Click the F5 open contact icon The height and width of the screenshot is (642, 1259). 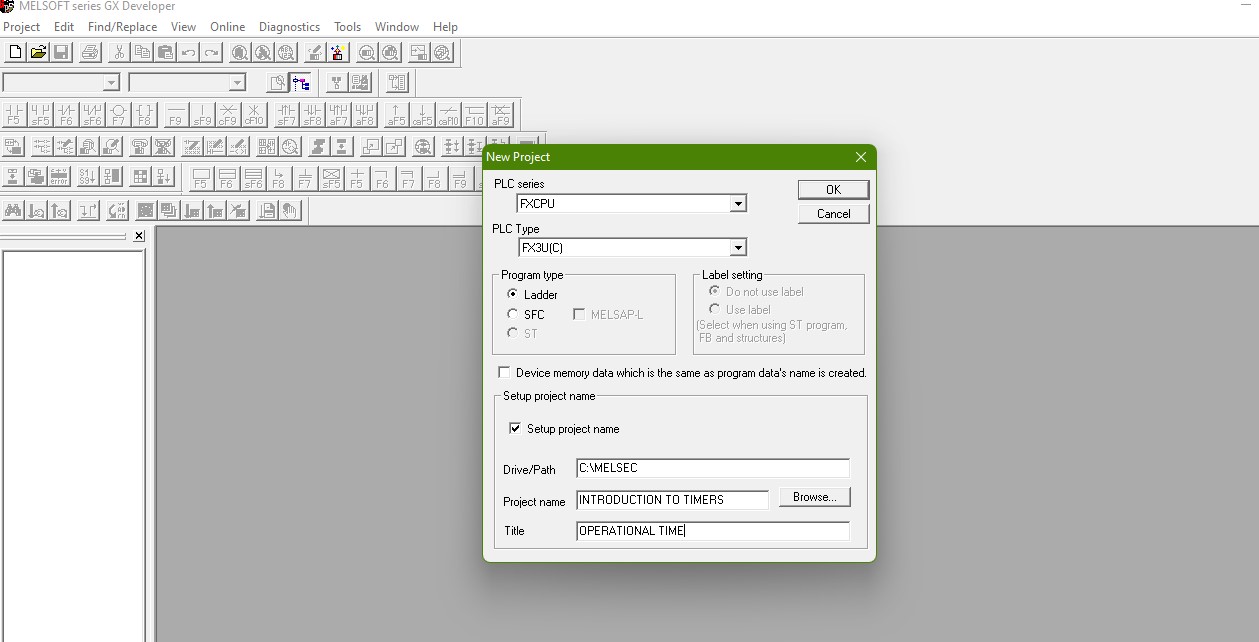point(14,115)
